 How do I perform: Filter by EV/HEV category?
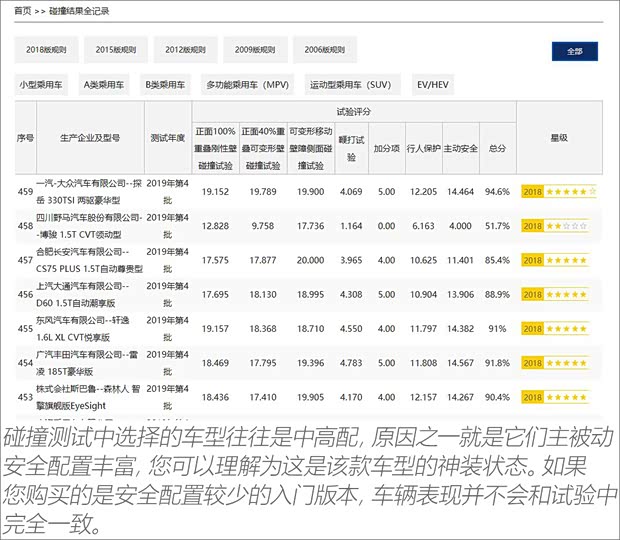(x=433, y=85)
